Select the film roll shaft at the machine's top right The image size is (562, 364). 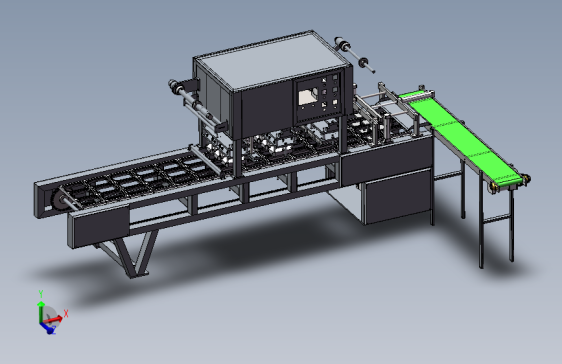coord(354,54)
